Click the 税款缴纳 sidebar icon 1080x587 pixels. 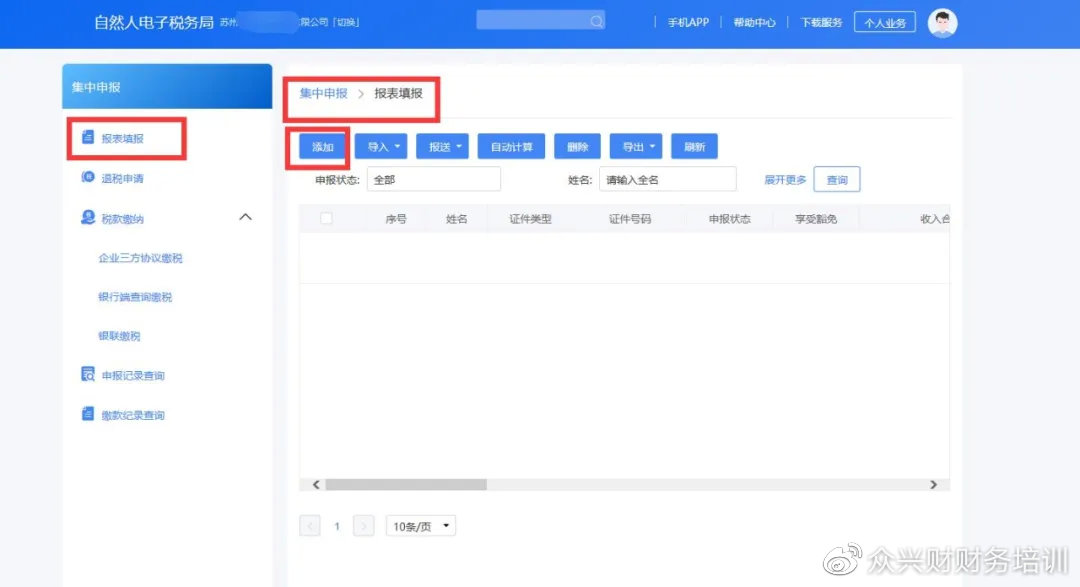click(x=87, y=218)
